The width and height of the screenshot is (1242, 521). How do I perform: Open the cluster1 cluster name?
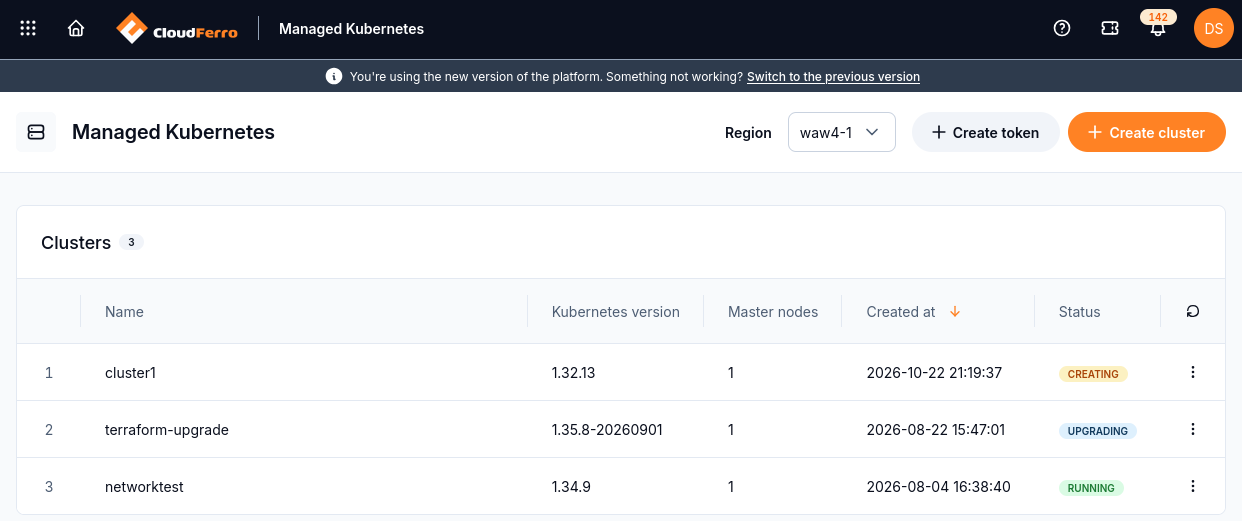coord(130,372)
